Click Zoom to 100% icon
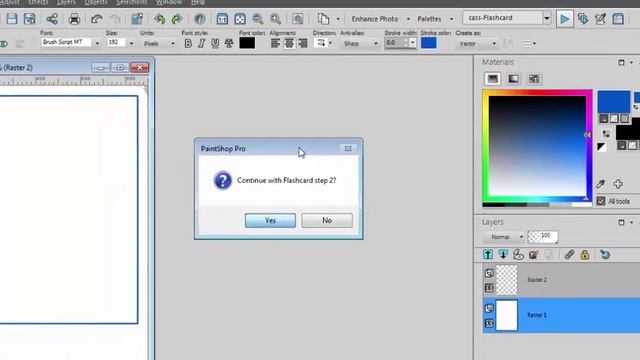 222,19
